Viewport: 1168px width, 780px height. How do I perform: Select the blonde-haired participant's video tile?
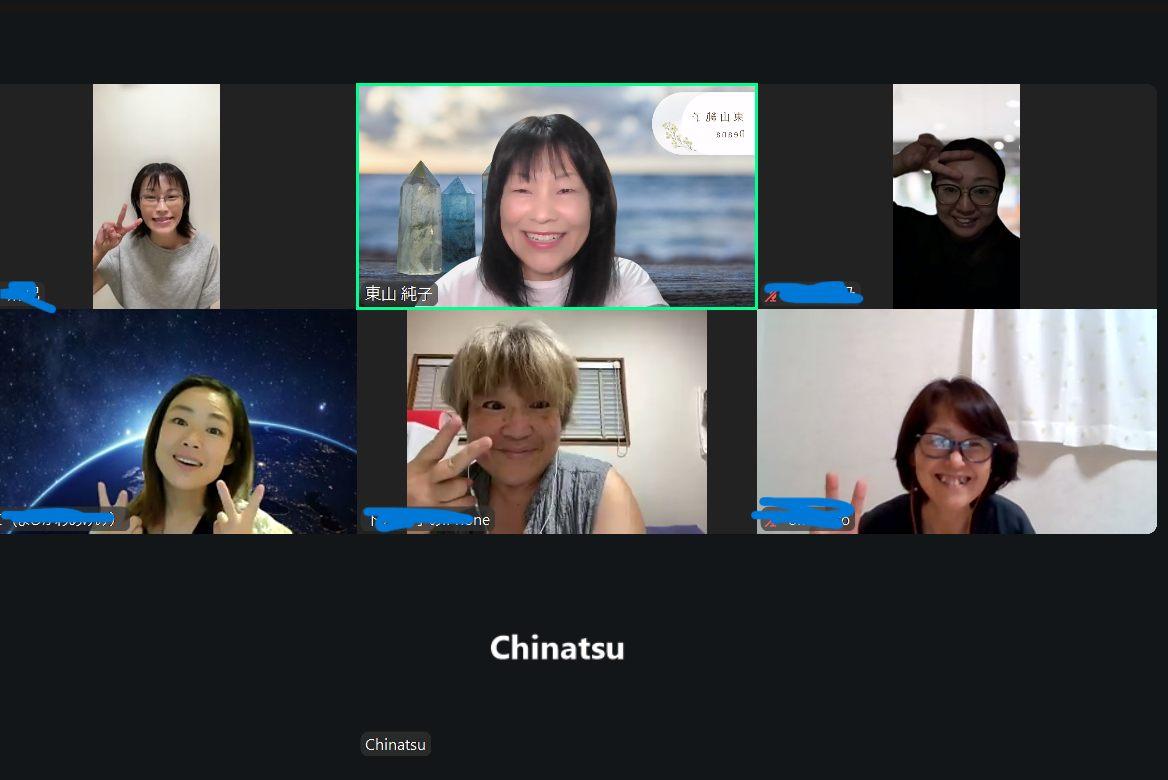pyautogui.click(x=556, y=421)
